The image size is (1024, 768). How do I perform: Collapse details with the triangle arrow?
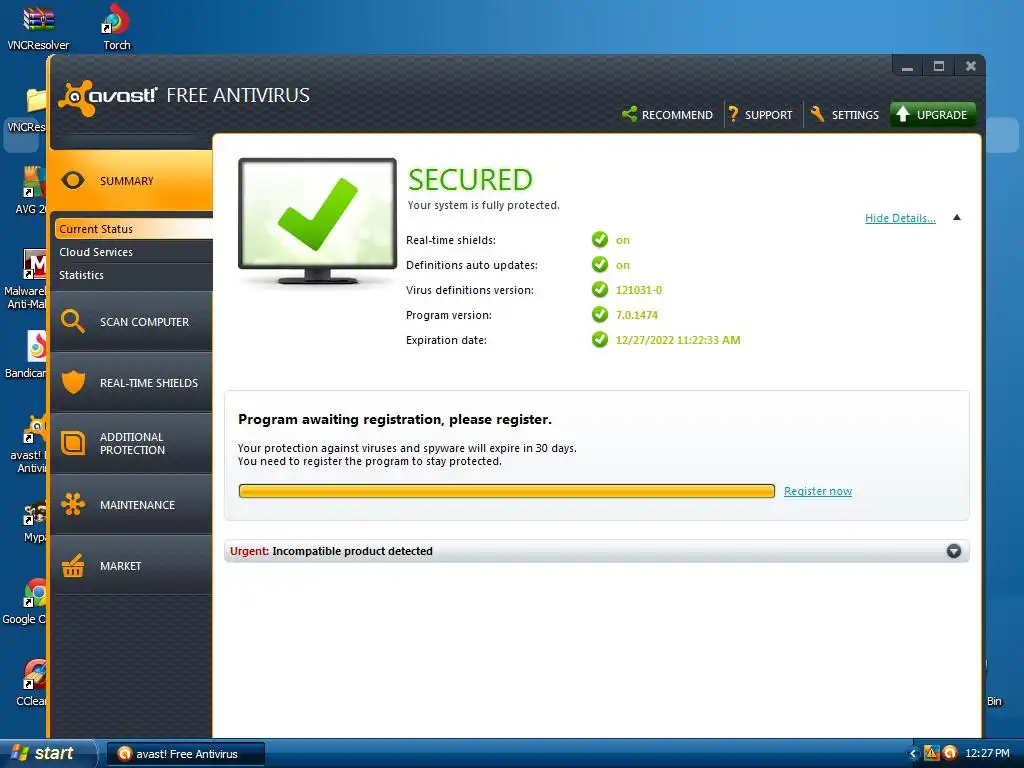click(x=957, y=217)
